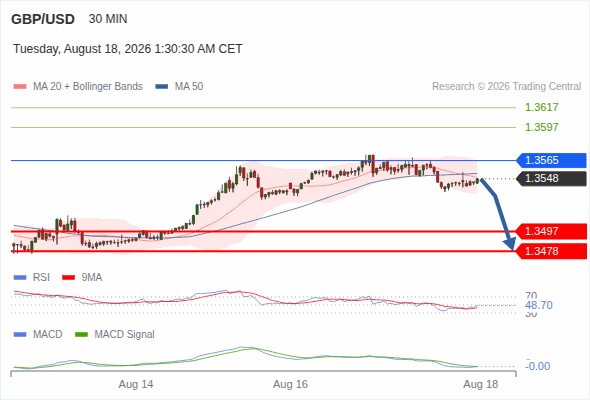Select the MACD Signal legend label
Screen dimensions: 590x400
(125, 335)
